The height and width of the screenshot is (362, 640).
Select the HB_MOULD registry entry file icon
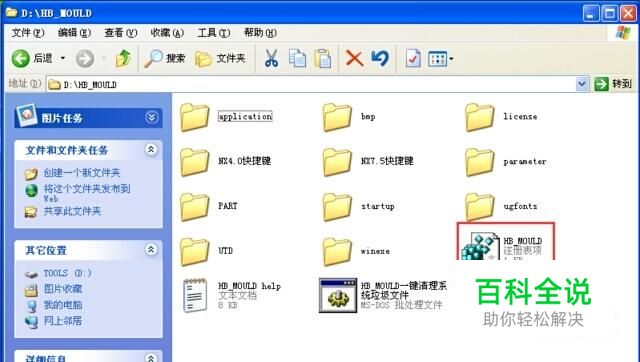pyautogui.click(x=480, y=246)
